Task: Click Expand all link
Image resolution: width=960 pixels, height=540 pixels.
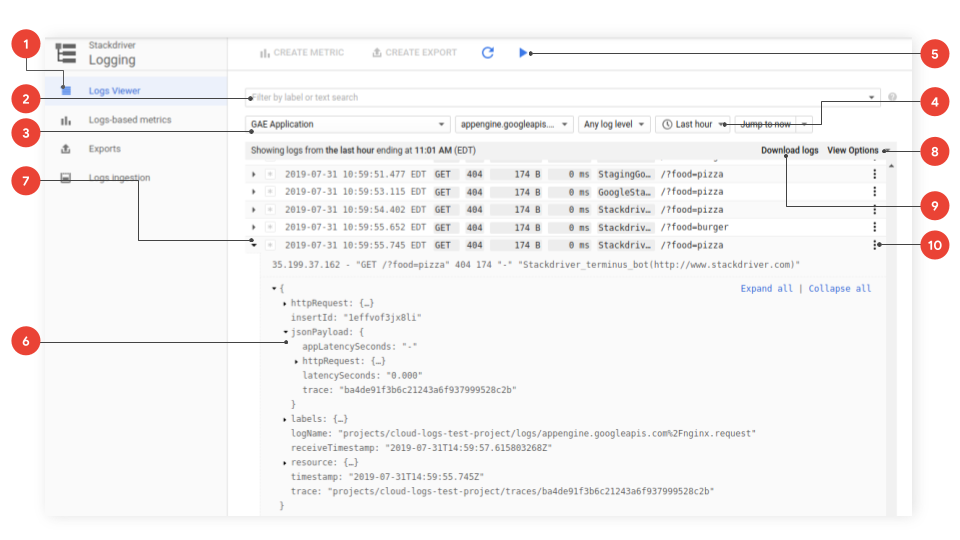Action: click(767, 288)
